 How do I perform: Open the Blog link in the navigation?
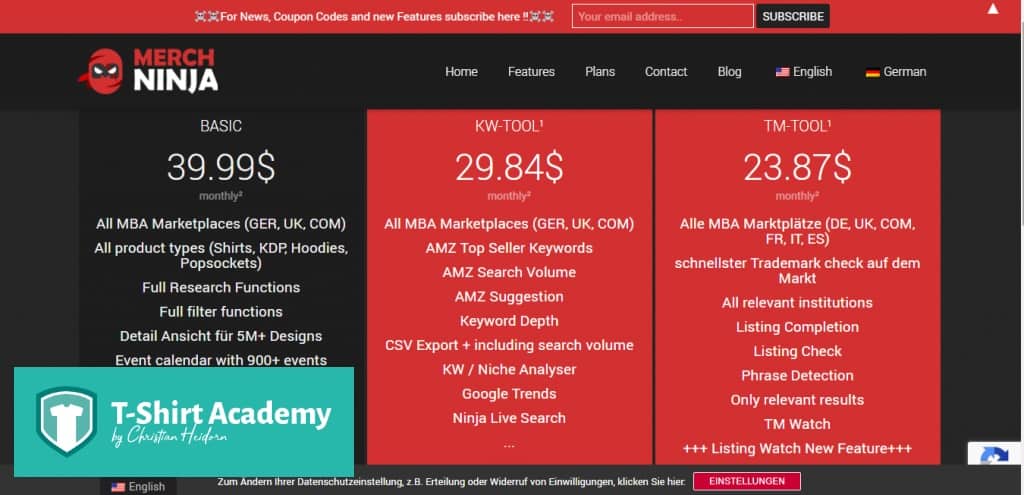pos(729,72)
